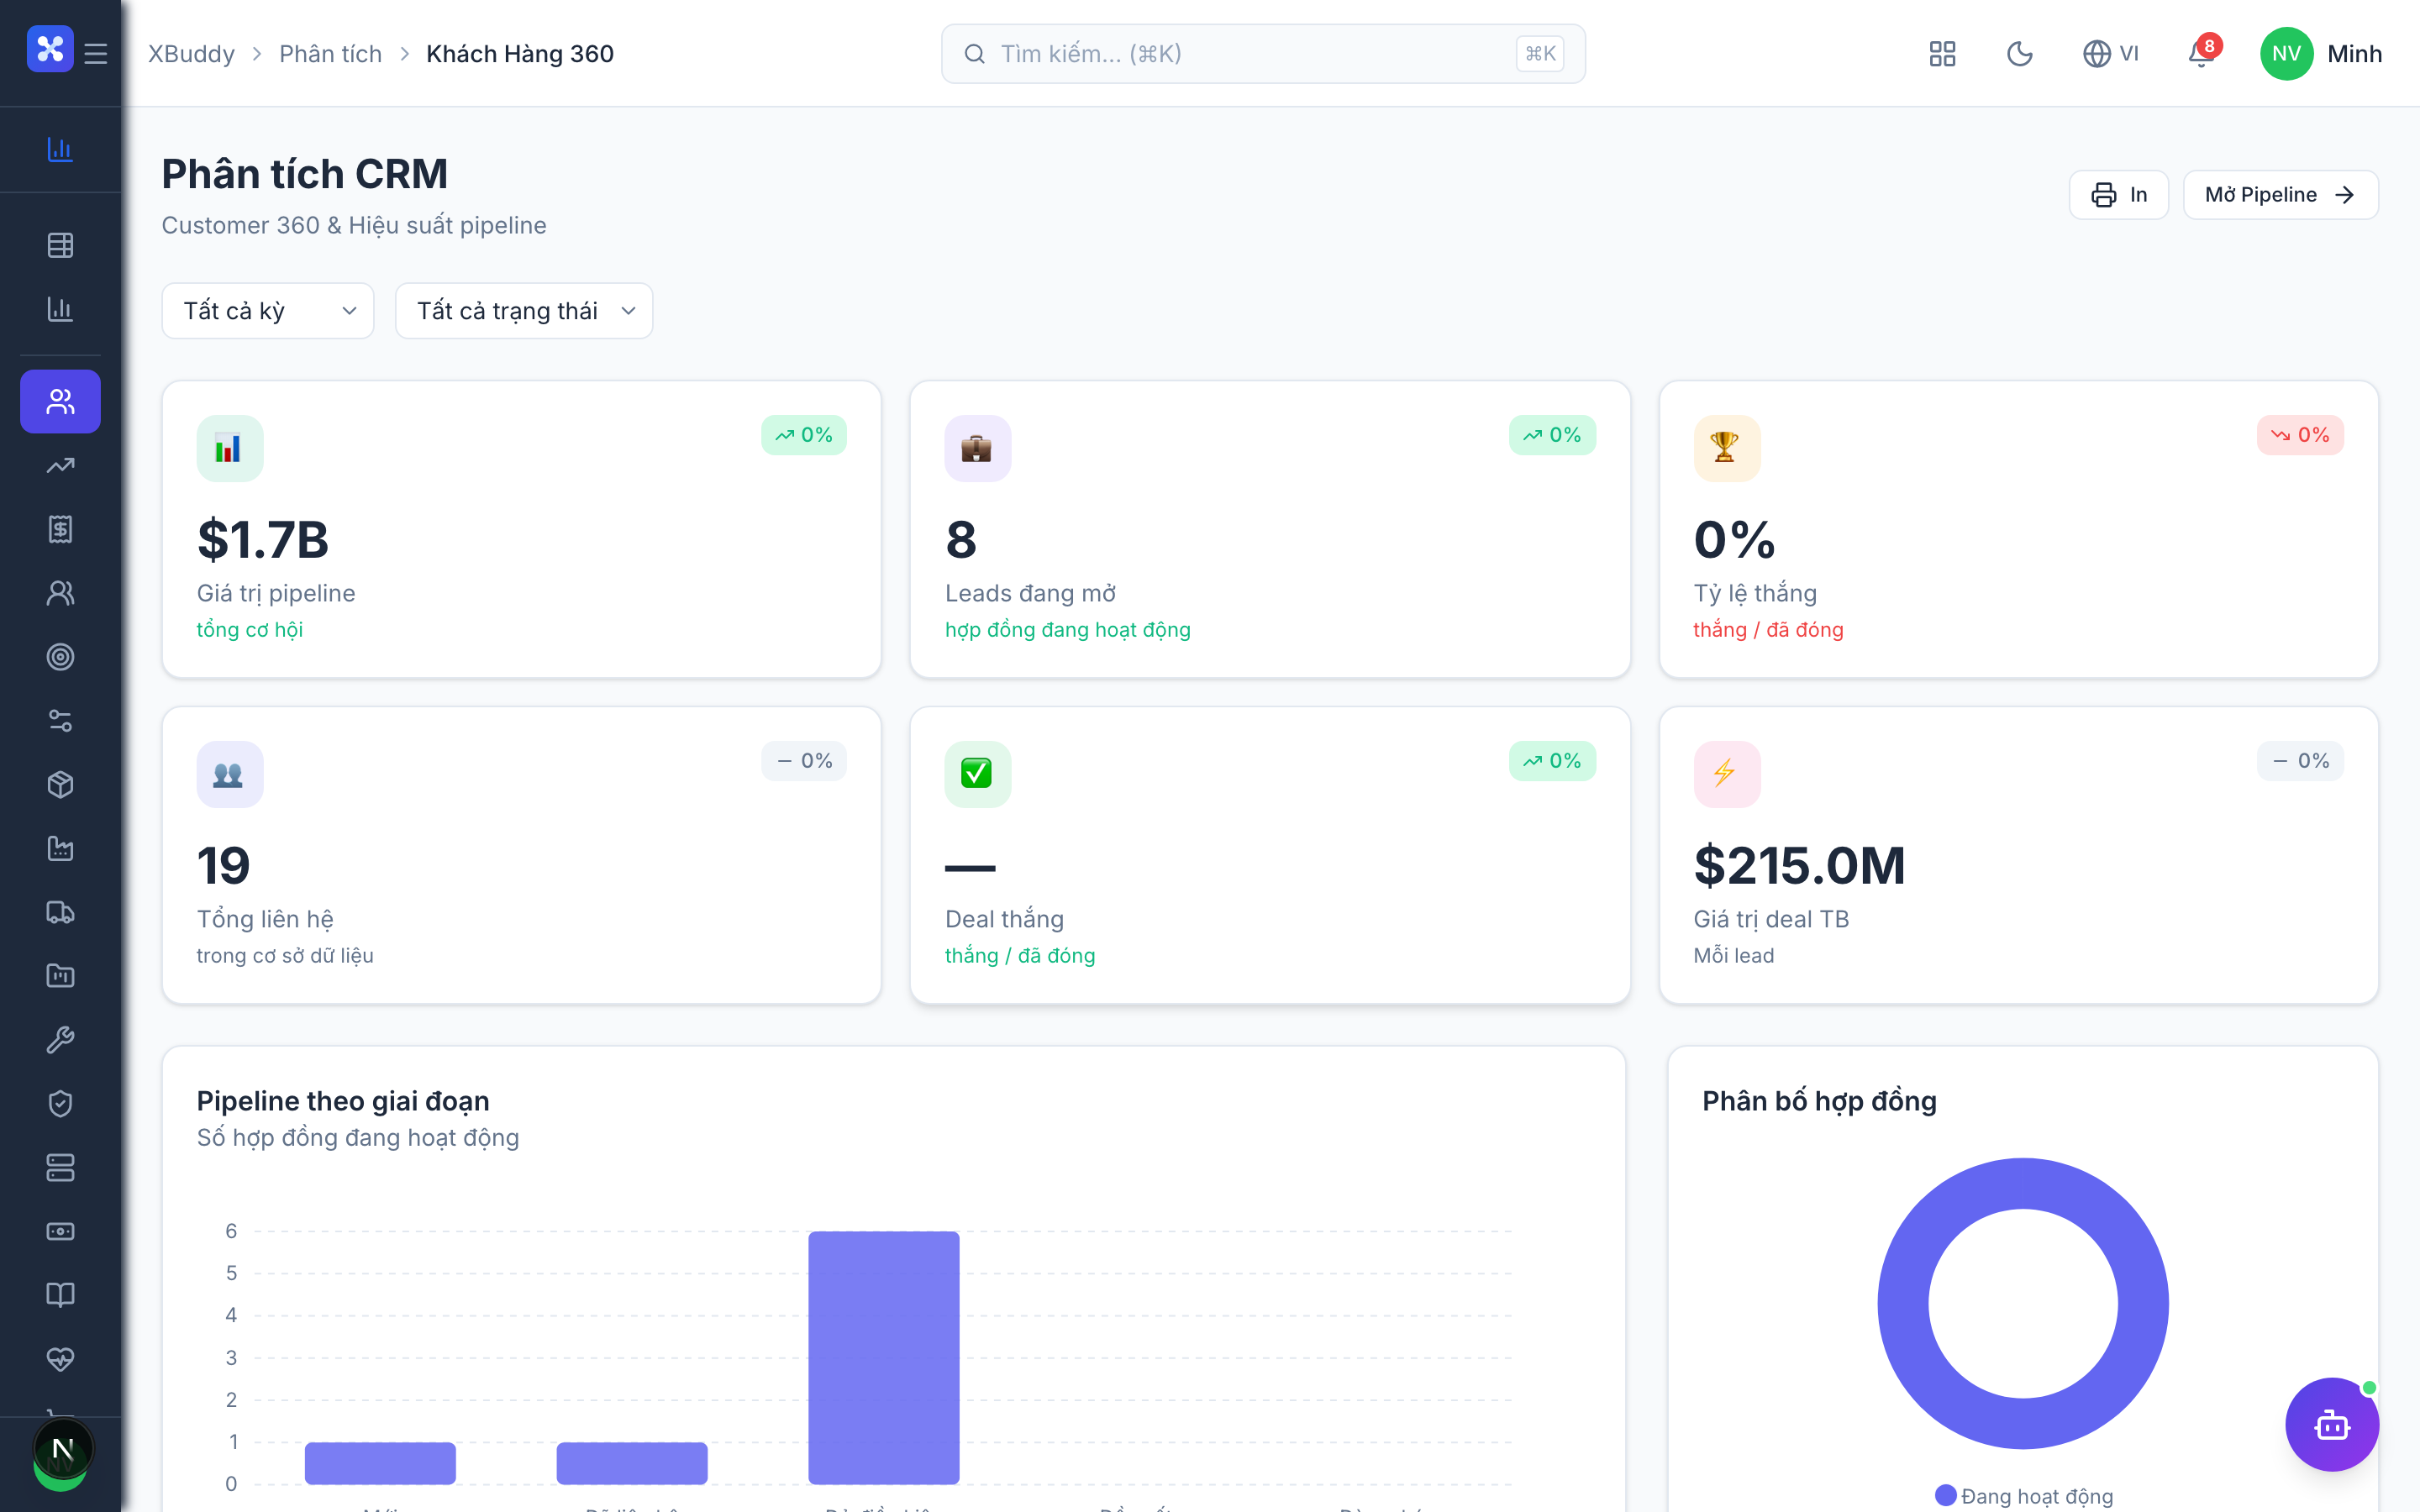Select the highlighted customers sidebar icon
Viewport: 2420px width, 1512px height.
coord(60,401)
